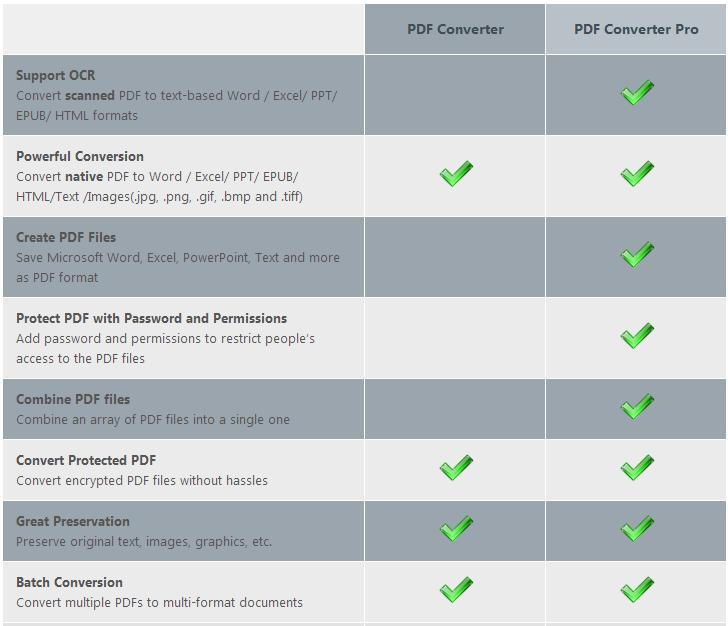Click the Combine PDF files heading
Viewport: 728px width, 626px height.
[x=73, y=399]
